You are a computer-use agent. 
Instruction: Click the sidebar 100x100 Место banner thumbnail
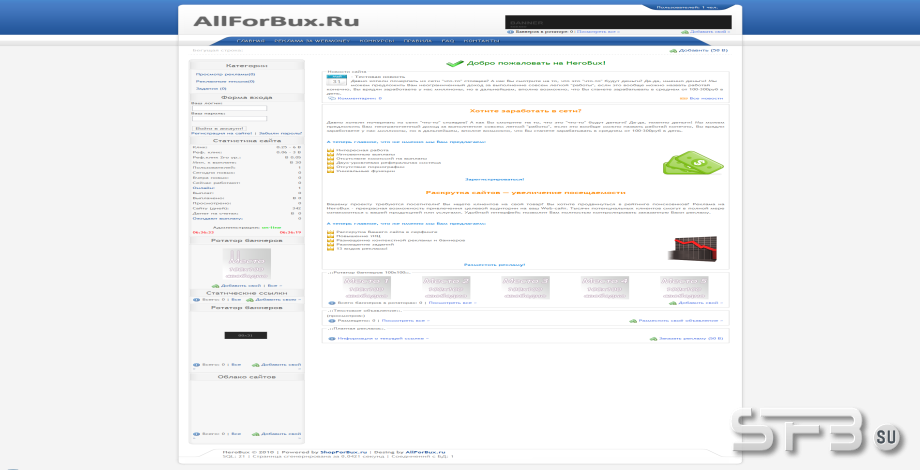(246, 265)
